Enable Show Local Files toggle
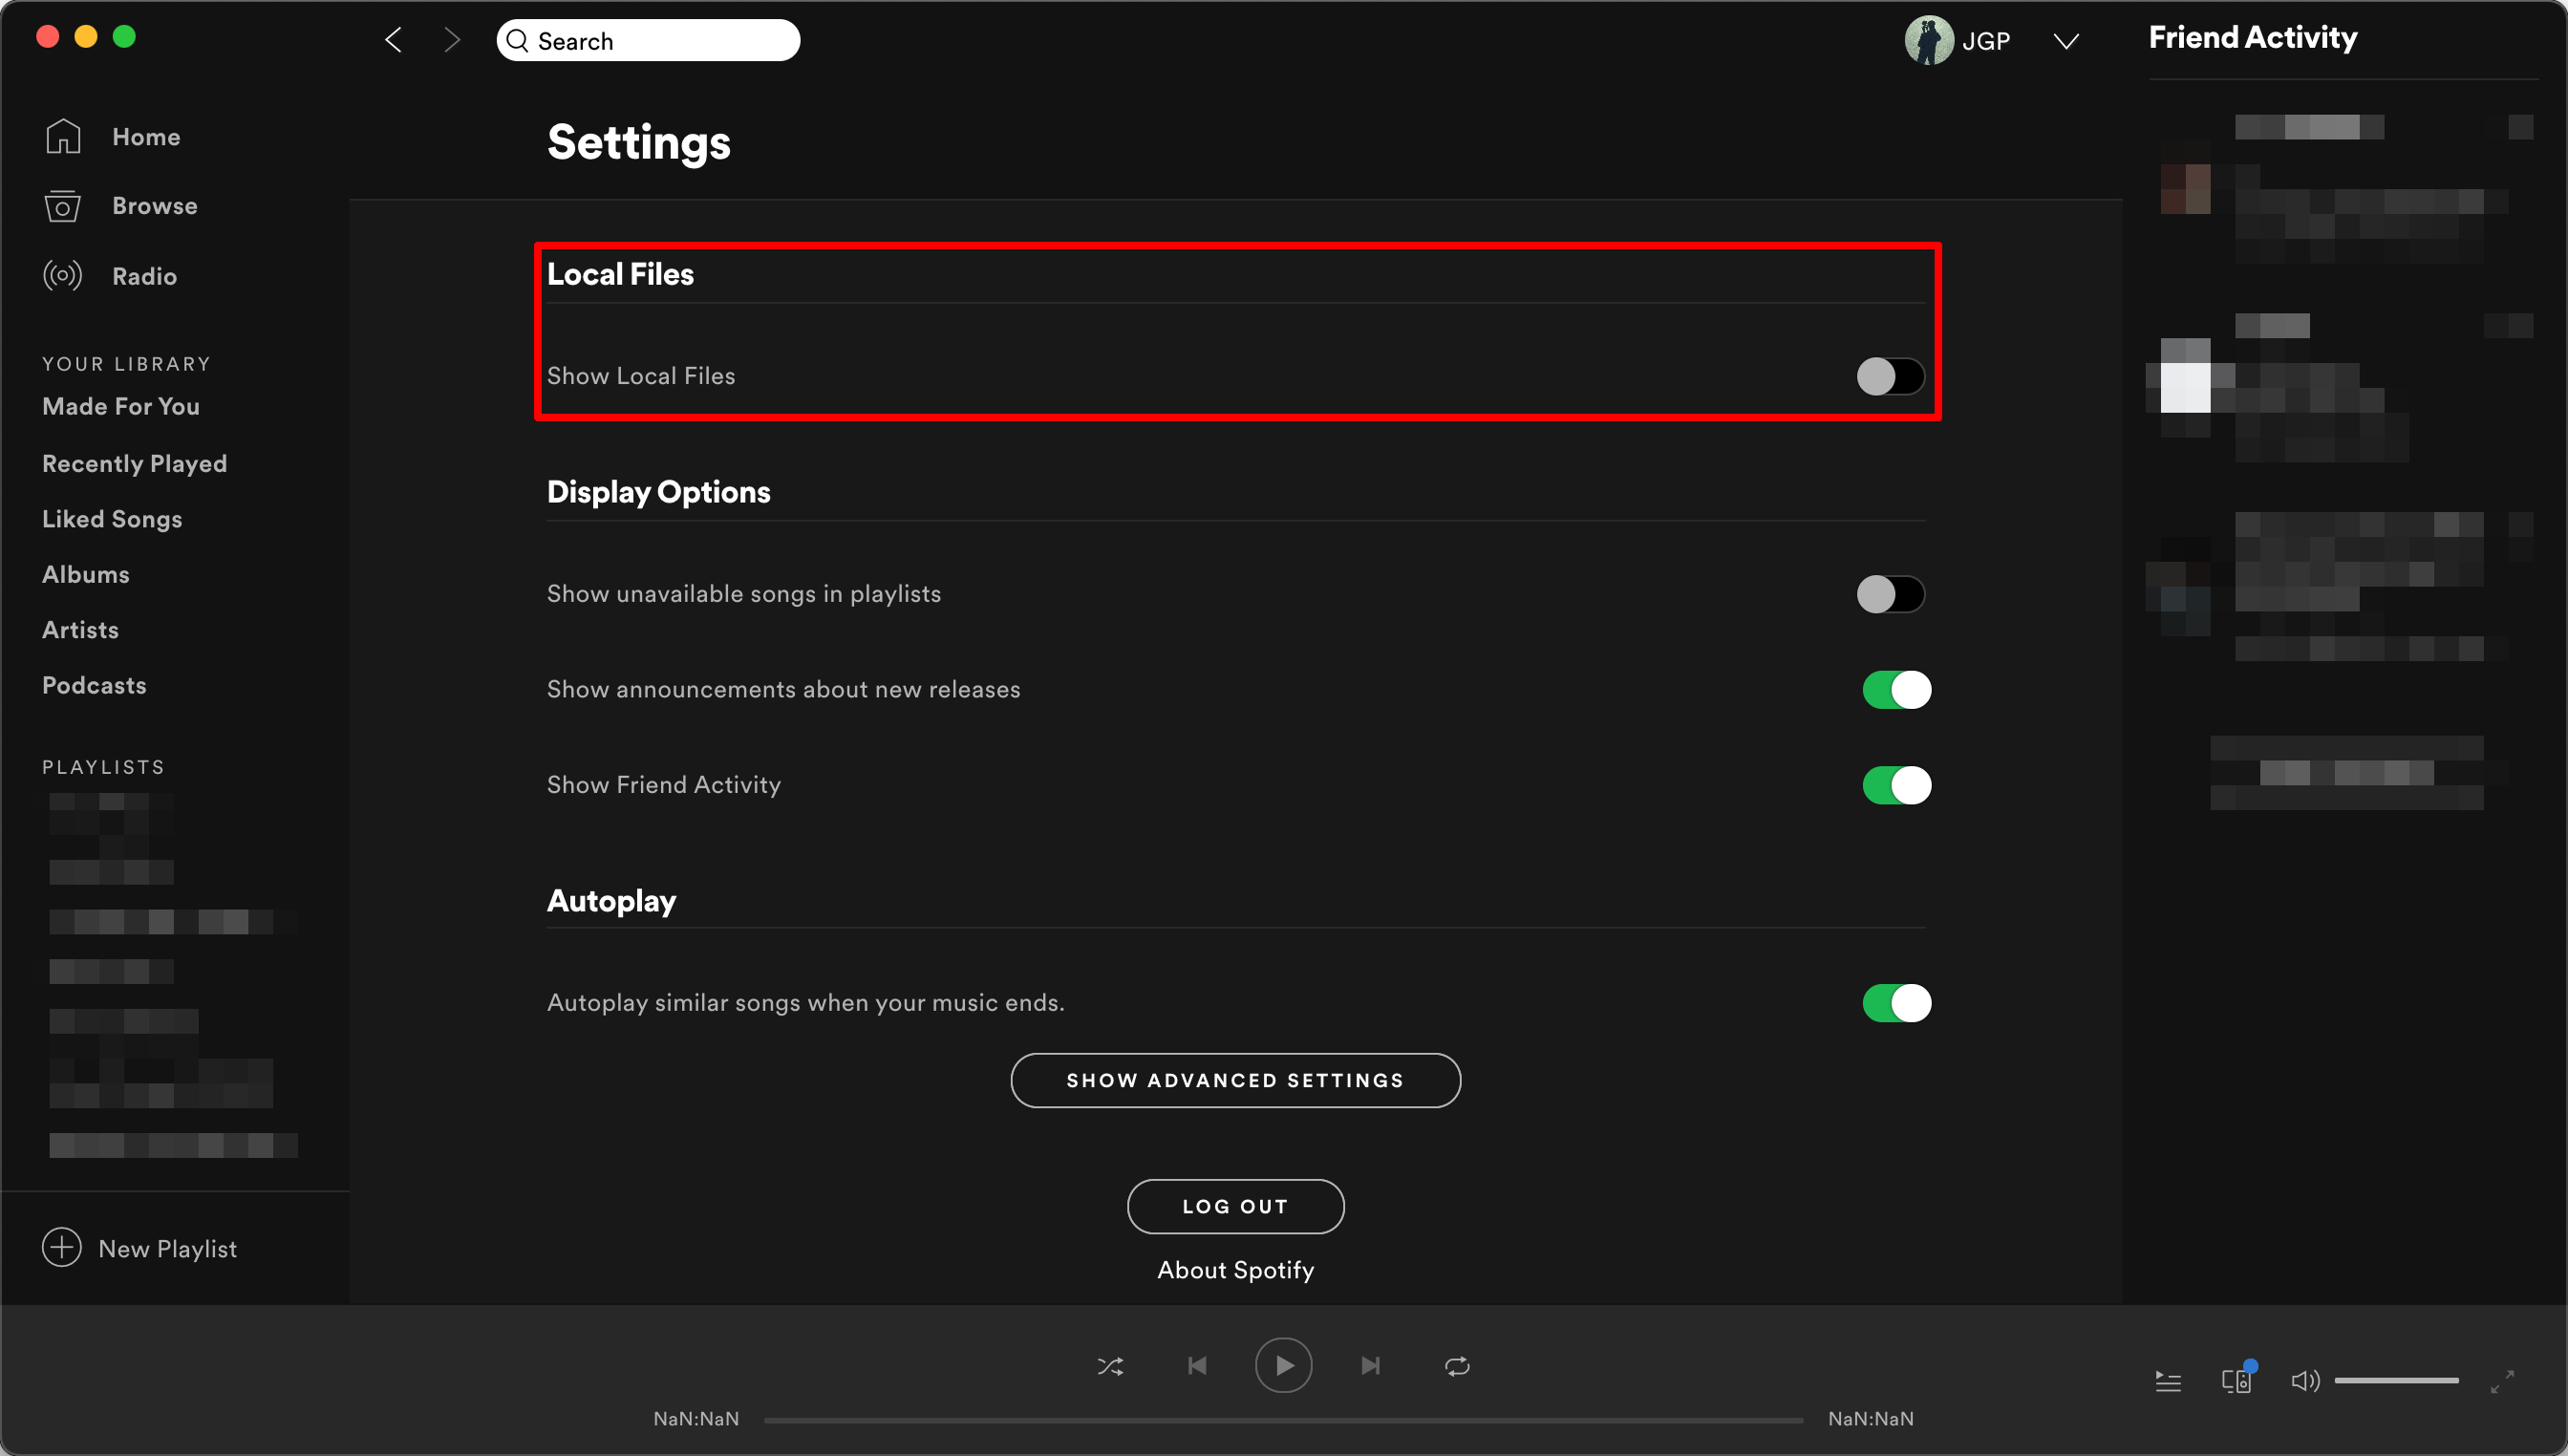The height and width of the screenshot is (1456, 2568). tap(1890, 376)
